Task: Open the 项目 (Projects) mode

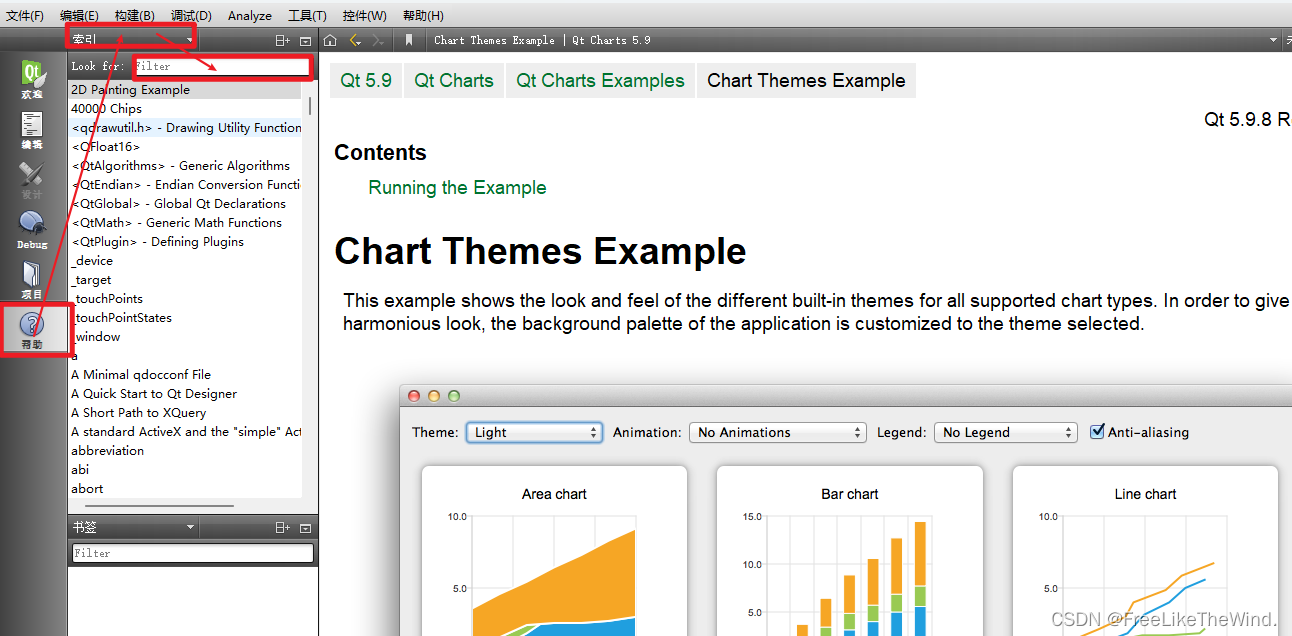Action: [32, 280]
